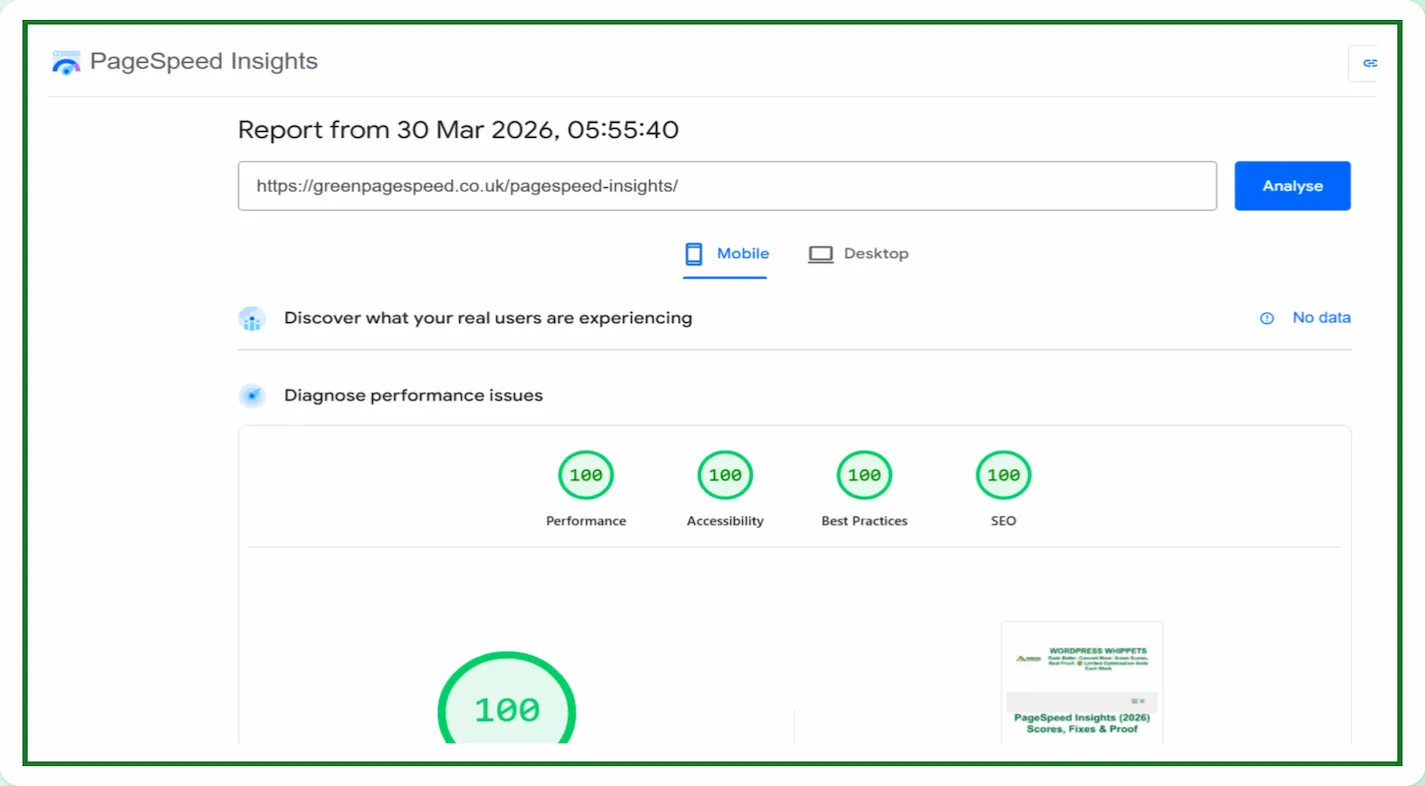The image size is (1425, 786).
Task: Switch to the Mobile tab
Action: pyautogui.click(x=726, y=254)
